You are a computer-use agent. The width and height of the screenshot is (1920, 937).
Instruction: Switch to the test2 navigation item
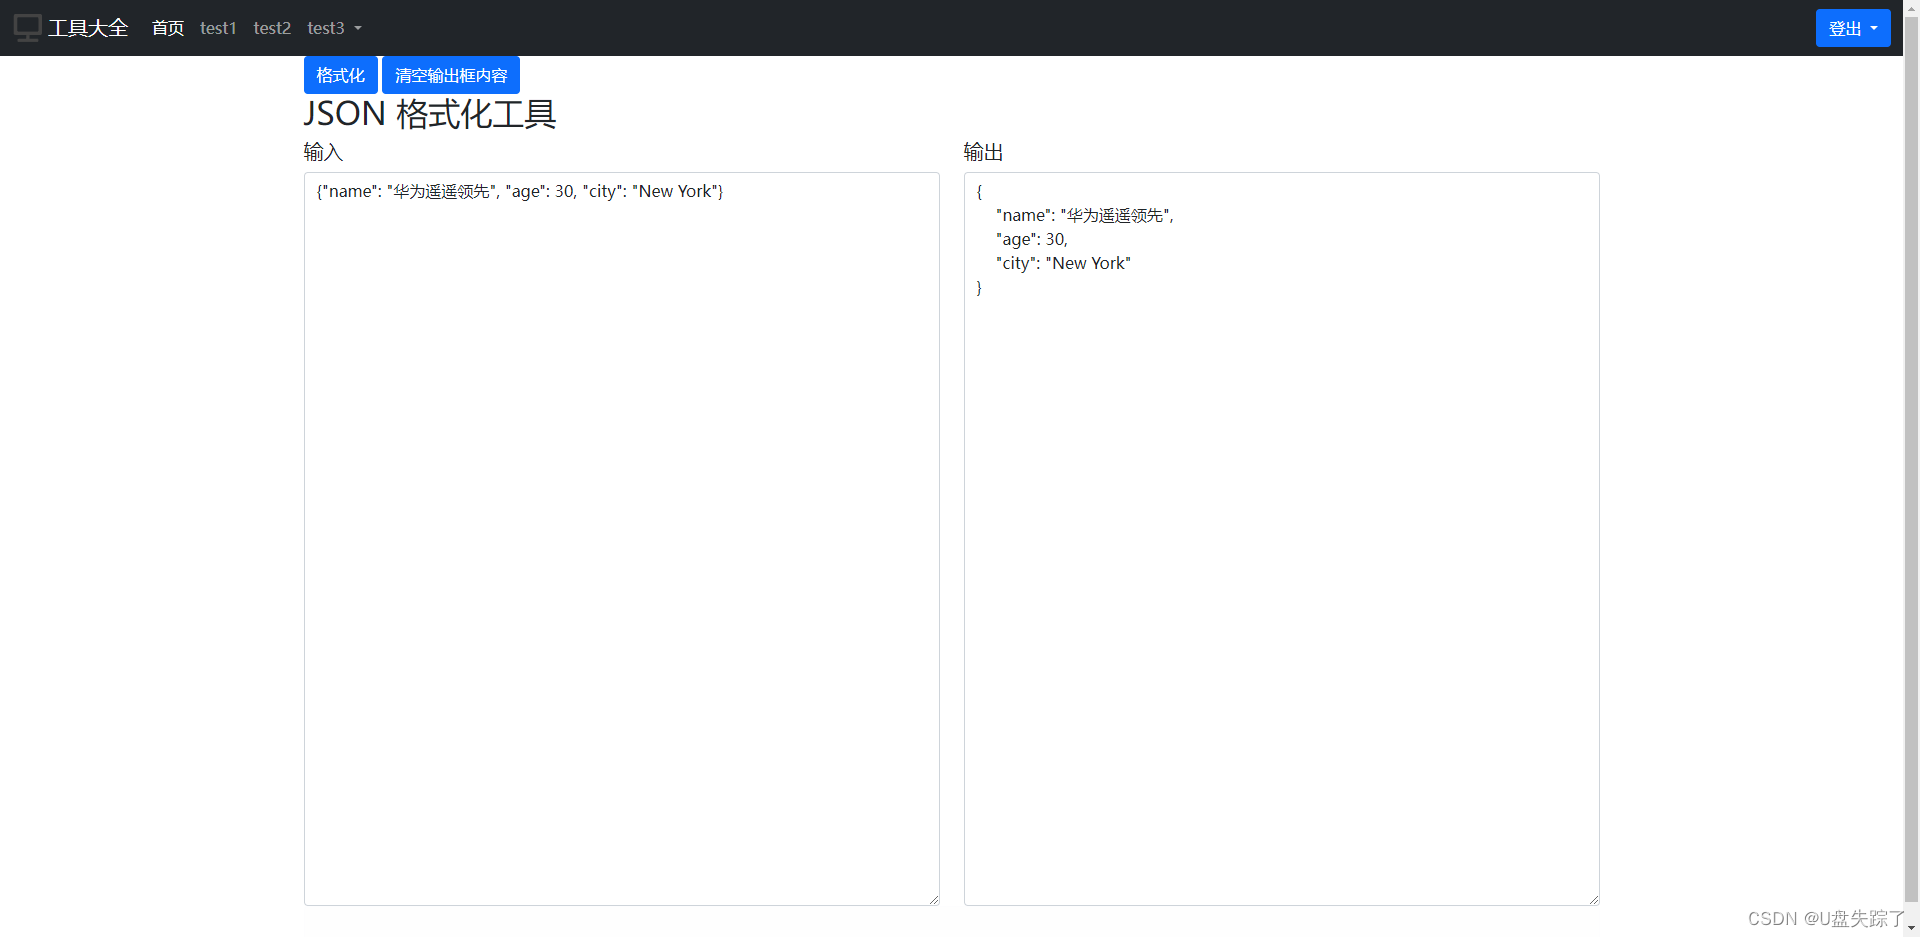[271, 28]
